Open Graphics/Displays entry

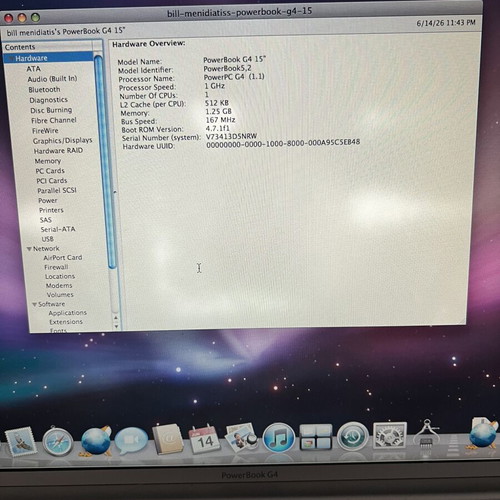point(62,141)
